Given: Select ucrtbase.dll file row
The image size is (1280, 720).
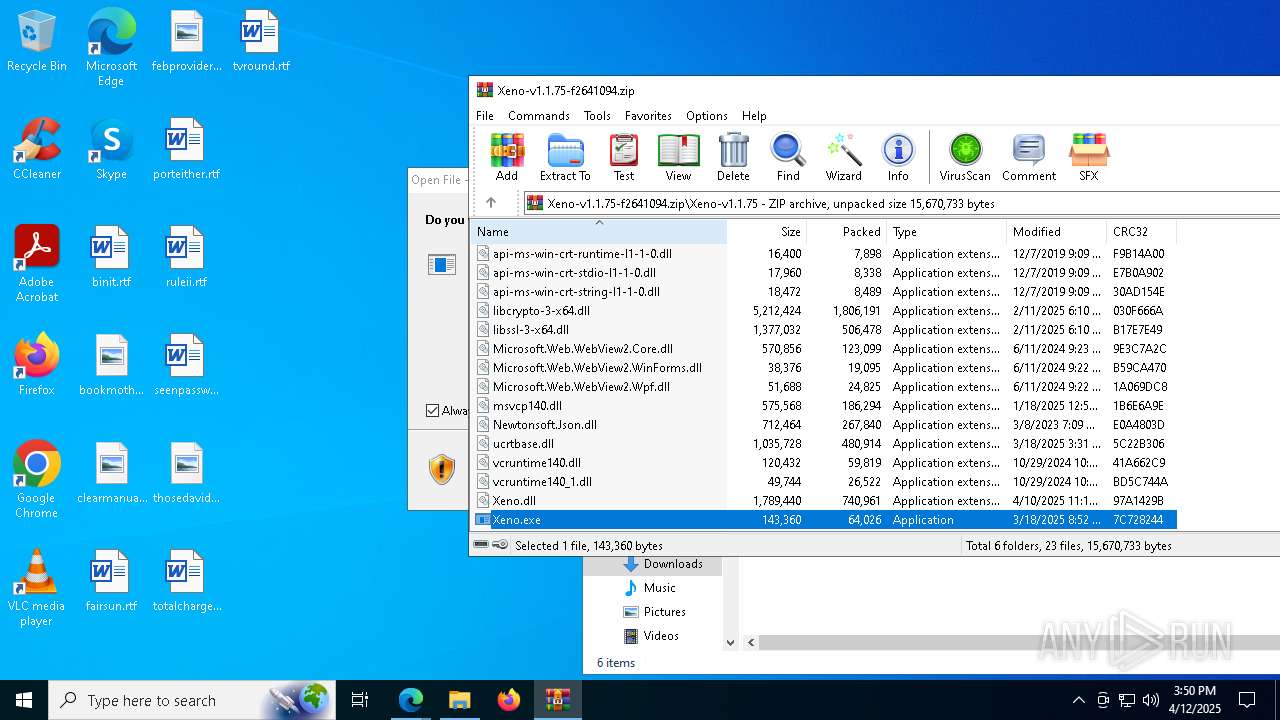Looking at the screenshot, I should pyautogui.click(x=824, y=444).
